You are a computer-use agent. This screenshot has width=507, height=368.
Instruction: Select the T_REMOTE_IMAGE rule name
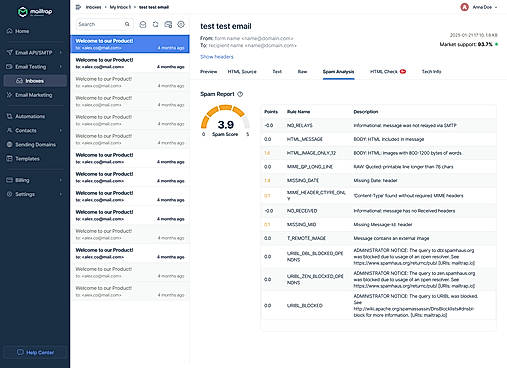tap(306, 238)
